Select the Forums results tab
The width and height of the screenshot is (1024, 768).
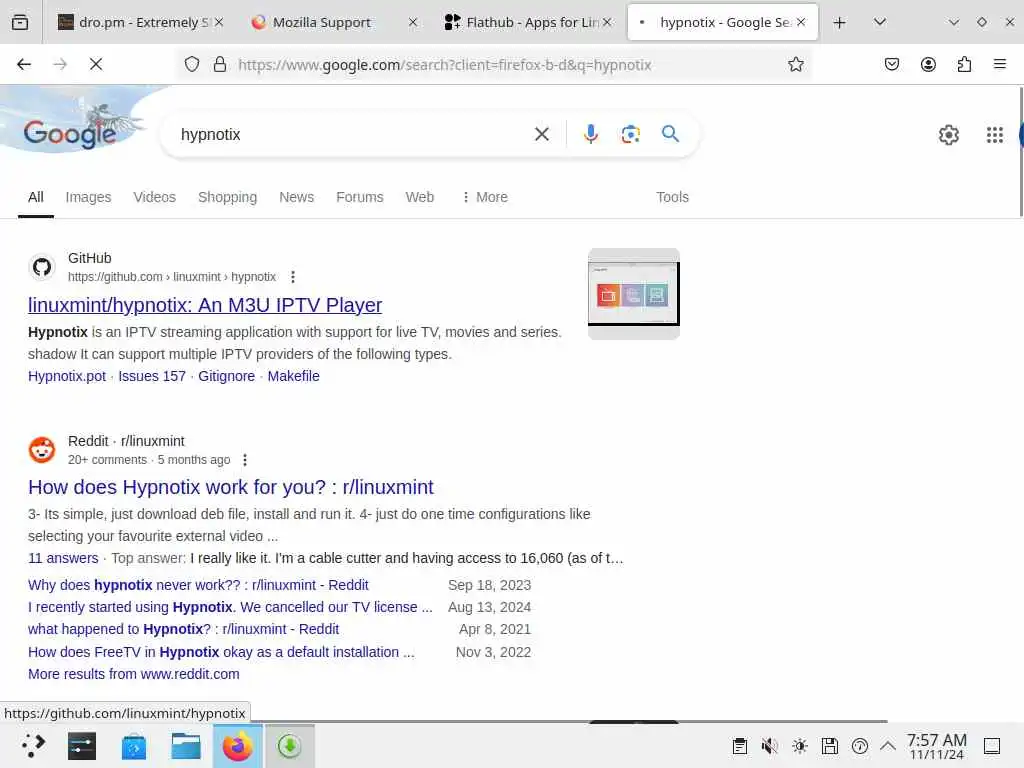(x=360, y=197)
